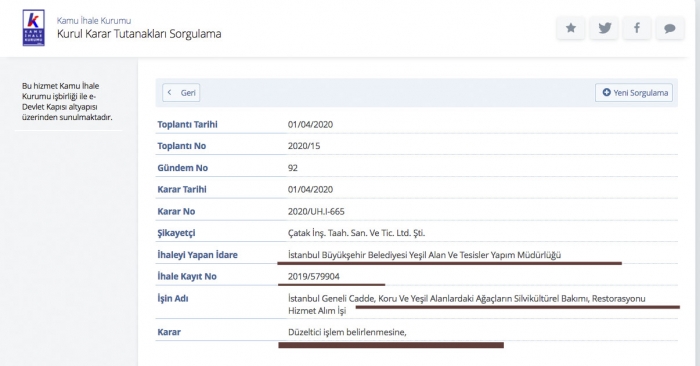
Task: Select the İhale Kayıt No label
Action: [187, 277]
